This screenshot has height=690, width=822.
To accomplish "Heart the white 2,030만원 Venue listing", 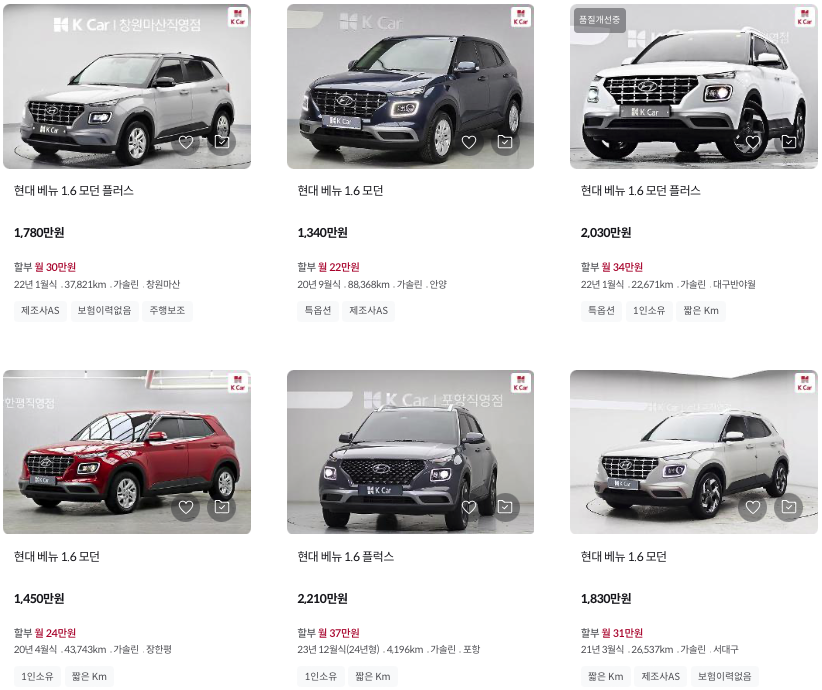I will (753, 142).
